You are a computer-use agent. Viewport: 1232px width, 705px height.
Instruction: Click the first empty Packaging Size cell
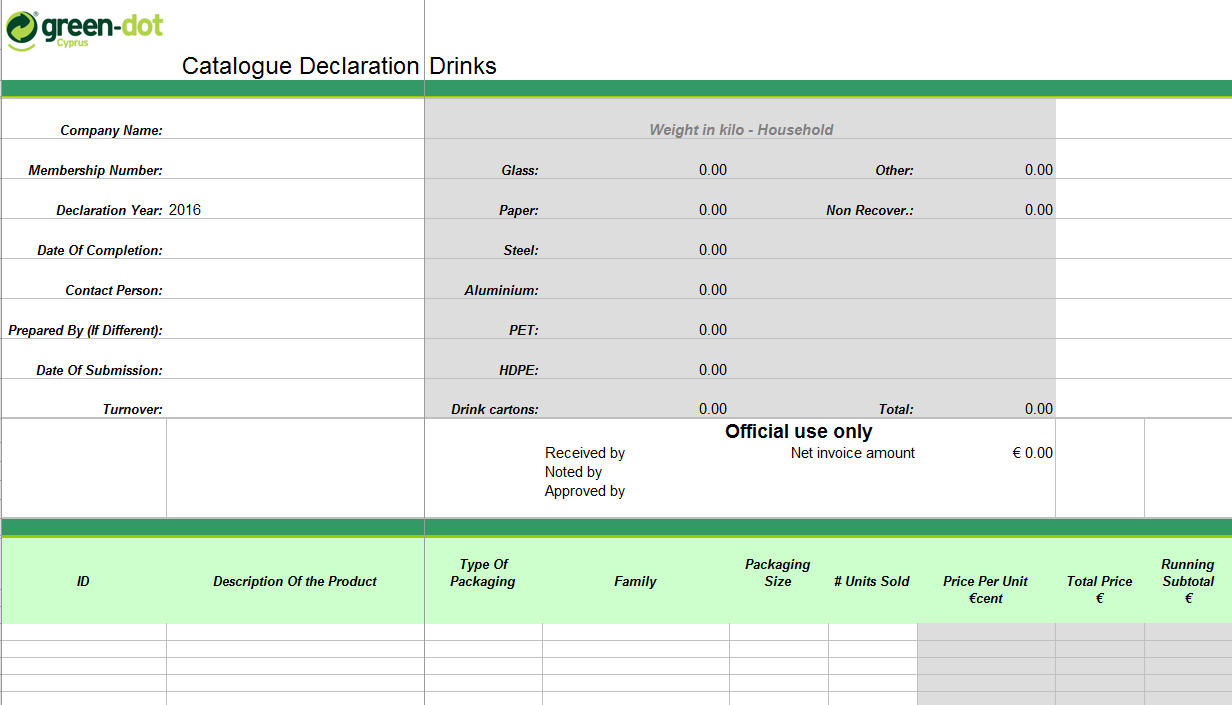(779, 632)
